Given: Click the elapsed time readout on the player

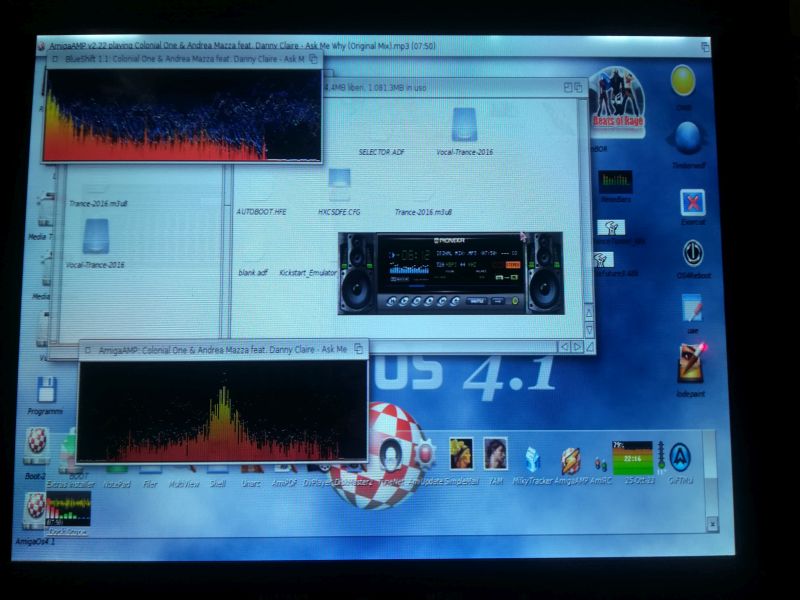Looking at the screenshot, I should point(412,255).
